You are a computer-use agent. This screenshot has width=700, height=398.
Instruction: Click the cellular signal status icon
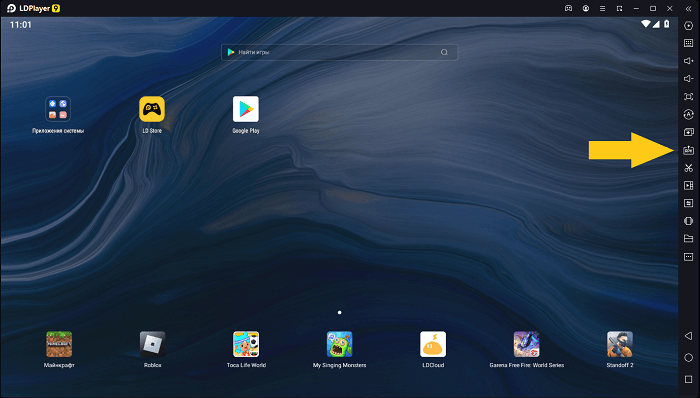(x=656, y=24)
